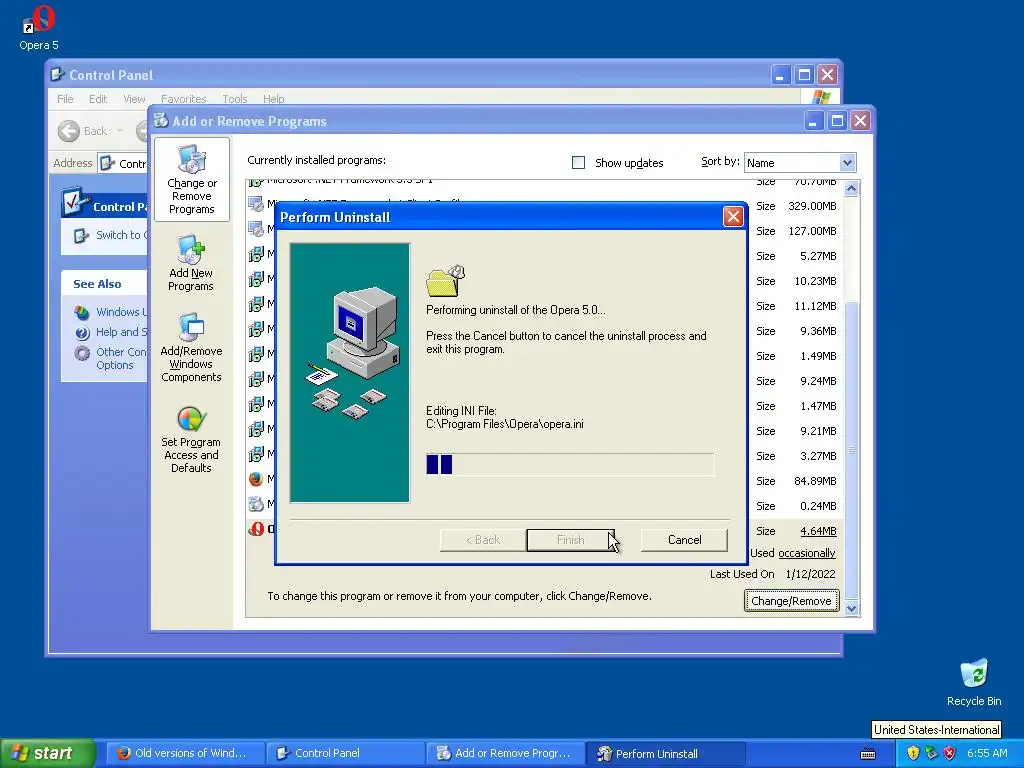Select Change or Remove Programs sidebar icon
Screen dimensions: 1024x768
point(191,180)
